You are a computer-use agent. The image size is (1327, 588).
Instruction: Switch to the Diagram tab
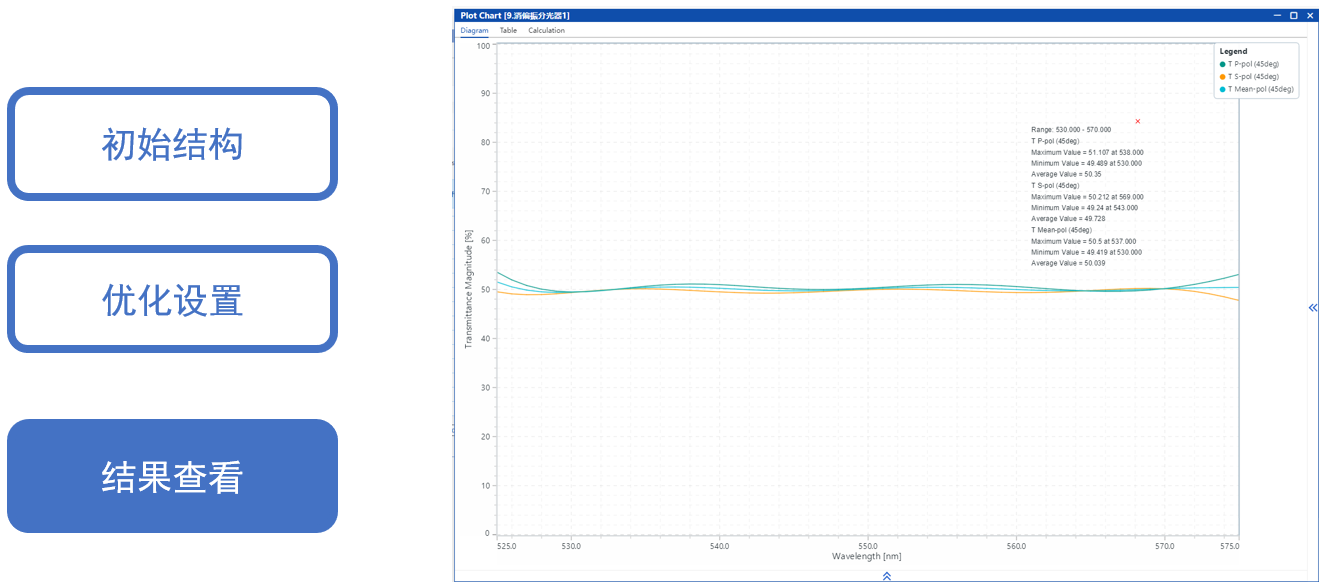(x=474, y=30)
